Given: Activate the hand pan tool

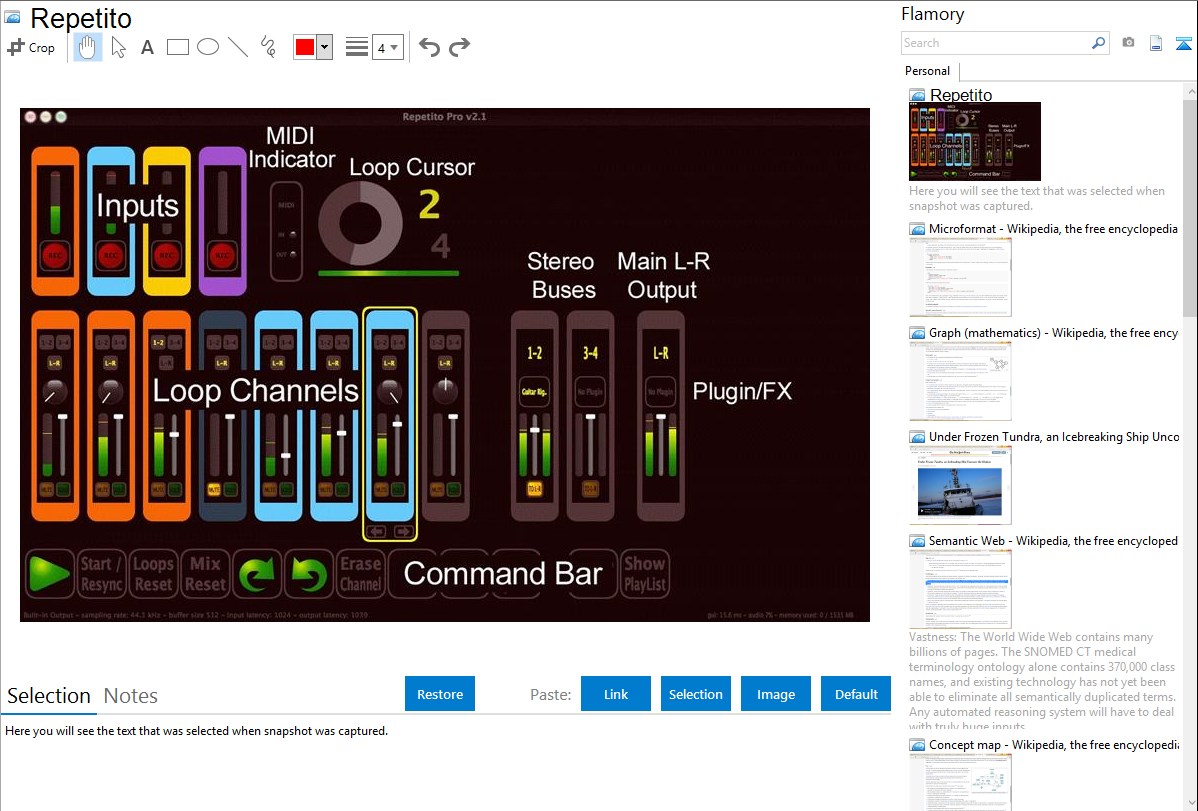Looking at the screenshot, I should [88, 47].
